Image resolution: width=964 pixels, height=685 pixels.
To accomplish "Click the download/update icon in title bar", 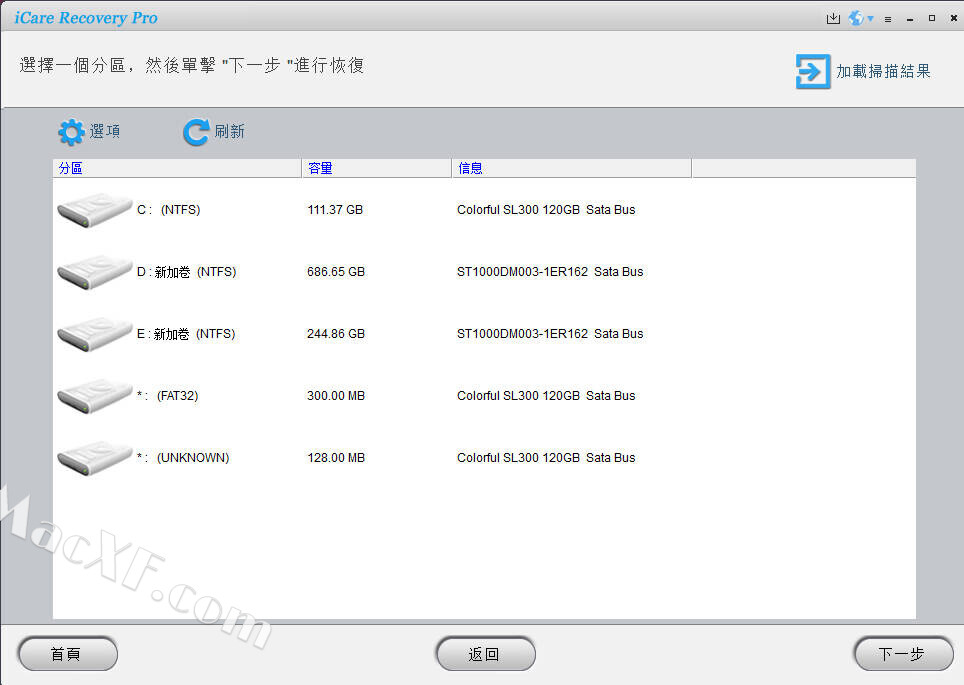I will [x=833, y=18].
